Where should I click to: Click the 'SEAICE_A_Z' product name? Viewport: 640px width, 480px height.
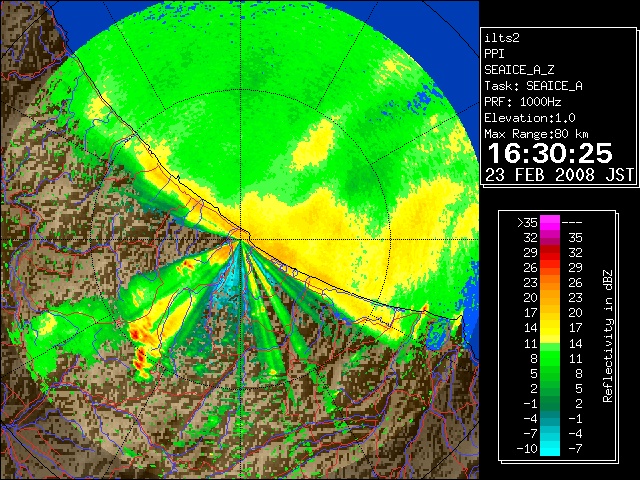519,70
